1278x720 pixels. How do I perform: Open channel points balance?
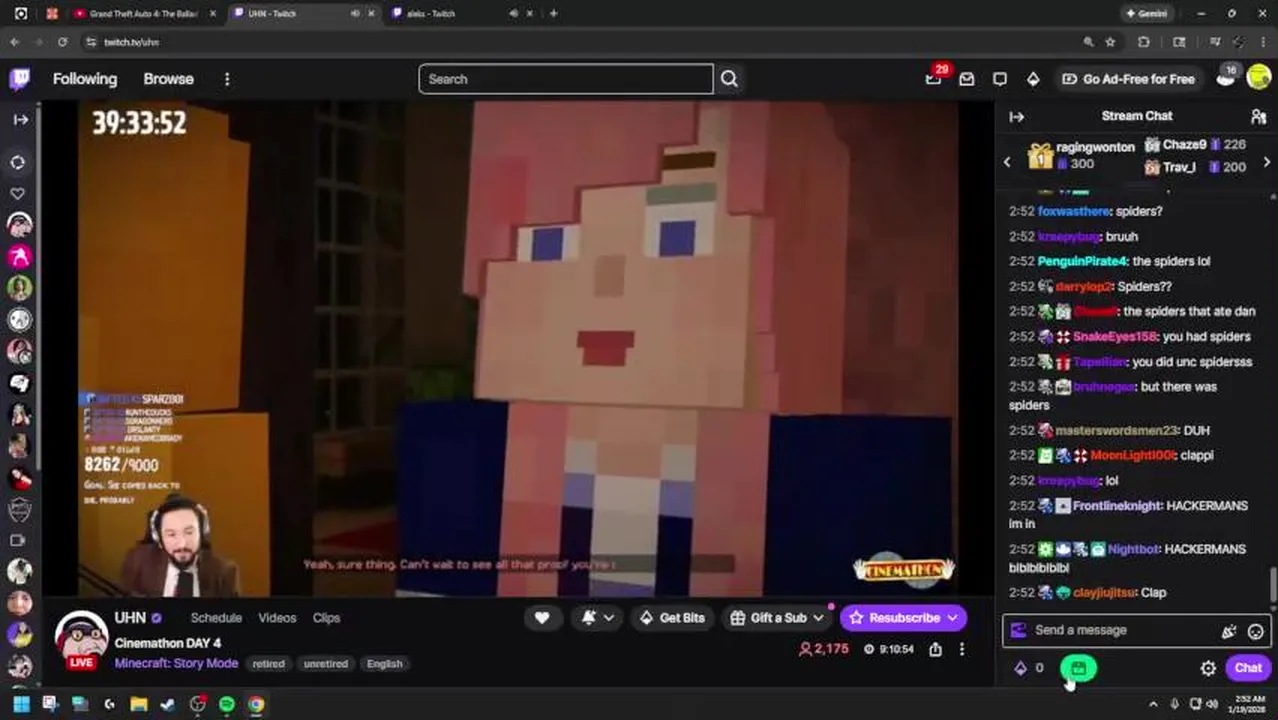1029,668
